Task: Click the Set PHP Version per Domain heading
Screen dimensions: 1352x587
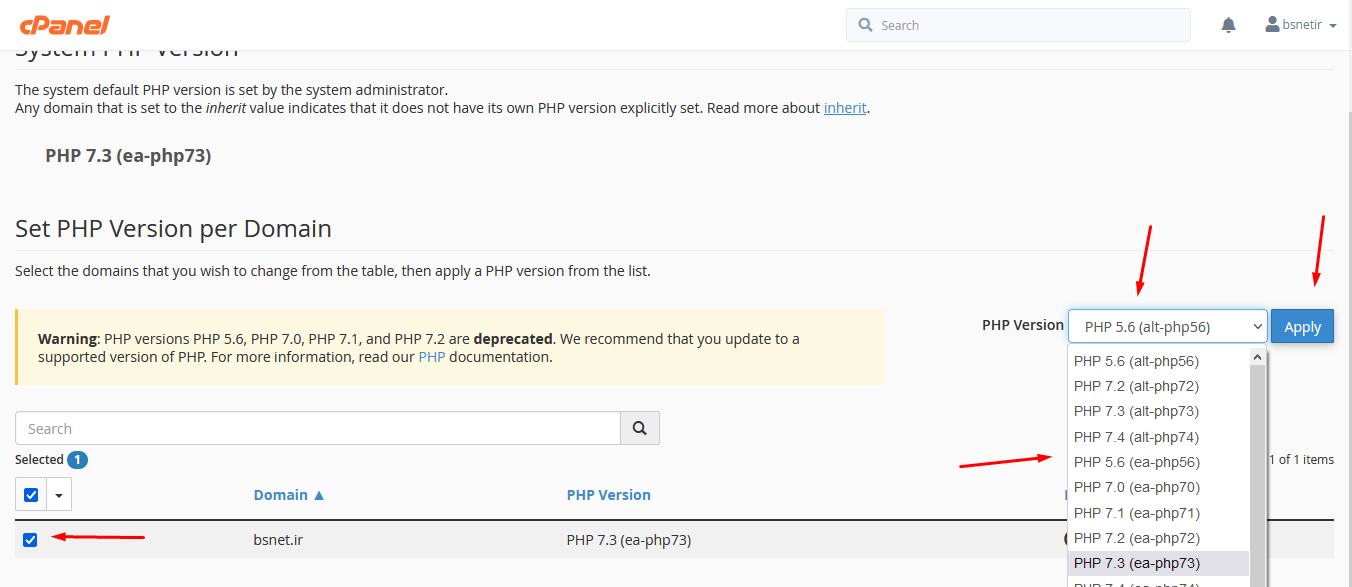Action: coord(173,229)
